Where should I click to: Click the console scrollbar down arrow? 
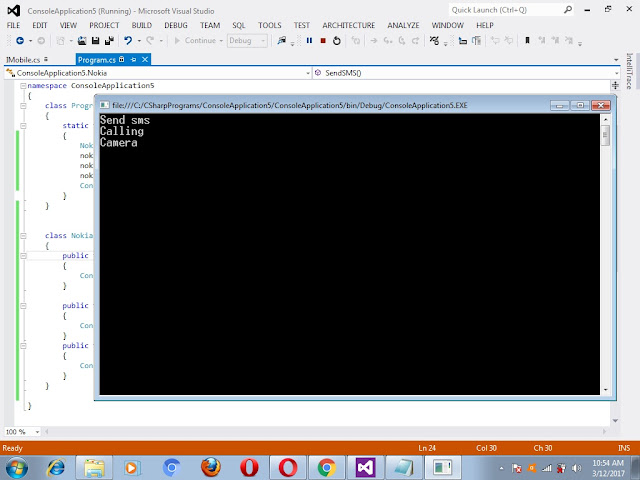[x=606, y=390]
